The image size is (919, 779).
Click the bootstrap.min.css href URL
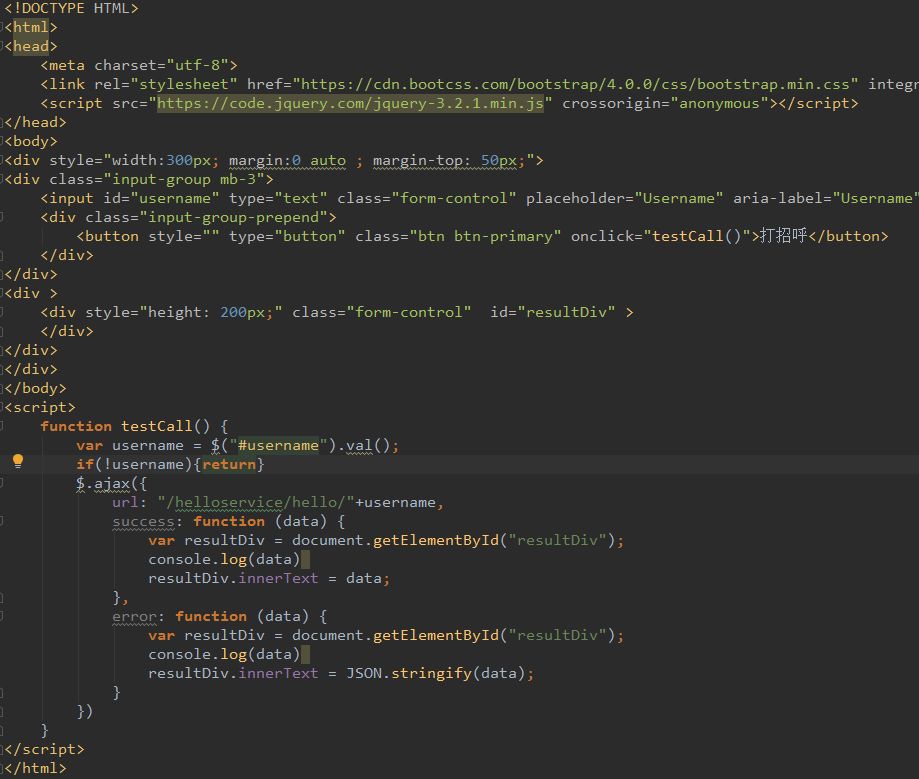point(575,84)
